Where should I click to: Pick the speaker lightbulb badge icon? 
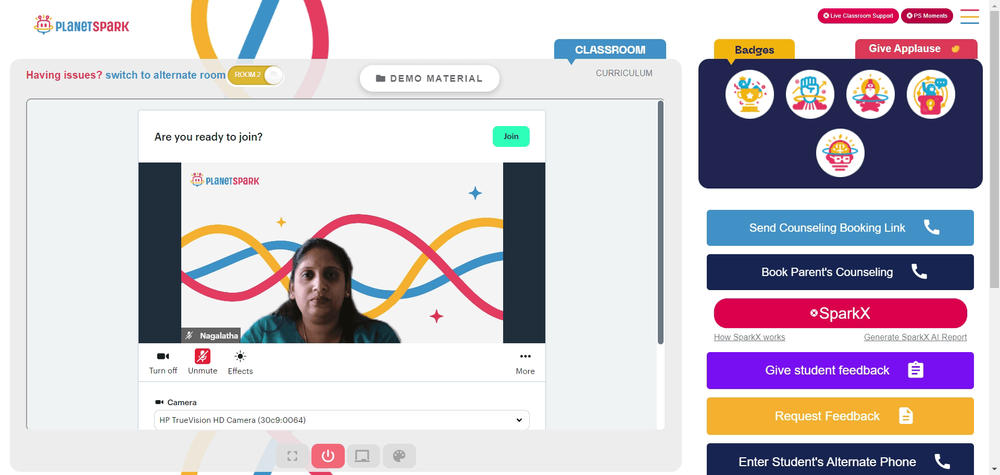pyautogui.click(x=930, y=94)
